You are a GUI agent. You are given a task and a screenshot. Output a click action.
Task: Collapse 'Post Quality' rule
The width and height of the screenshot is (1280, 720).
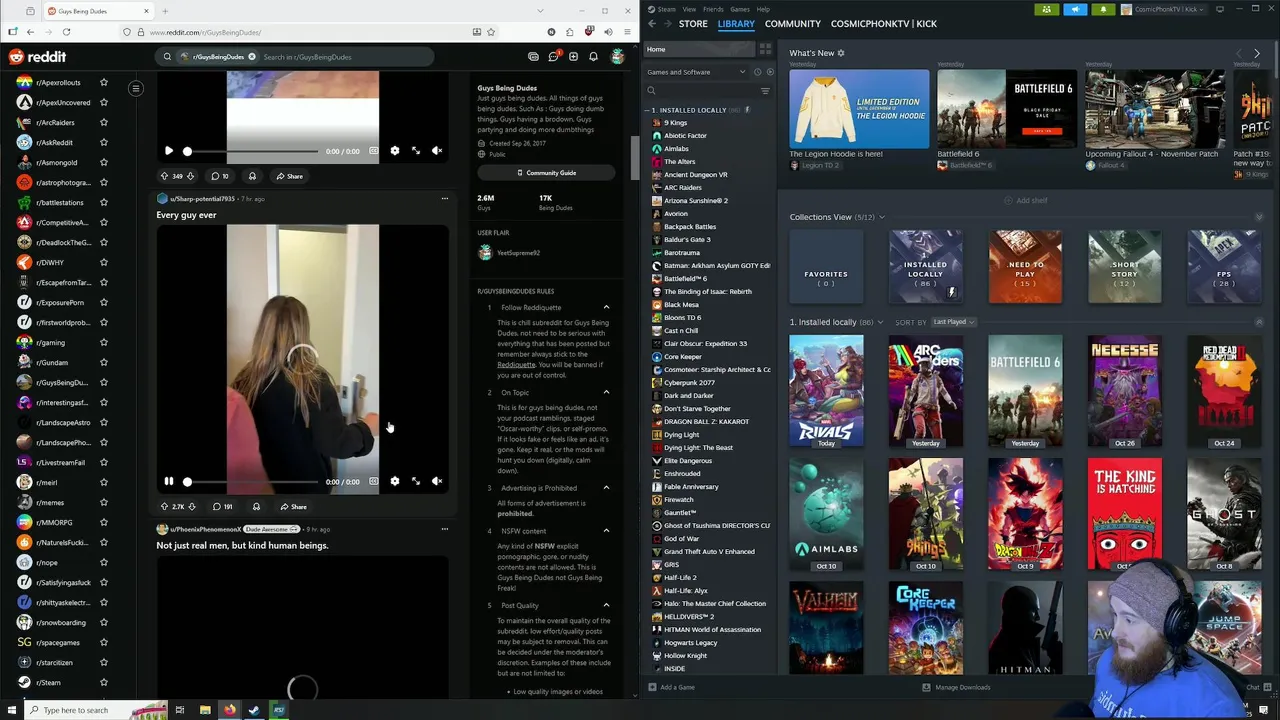(606, 605)
